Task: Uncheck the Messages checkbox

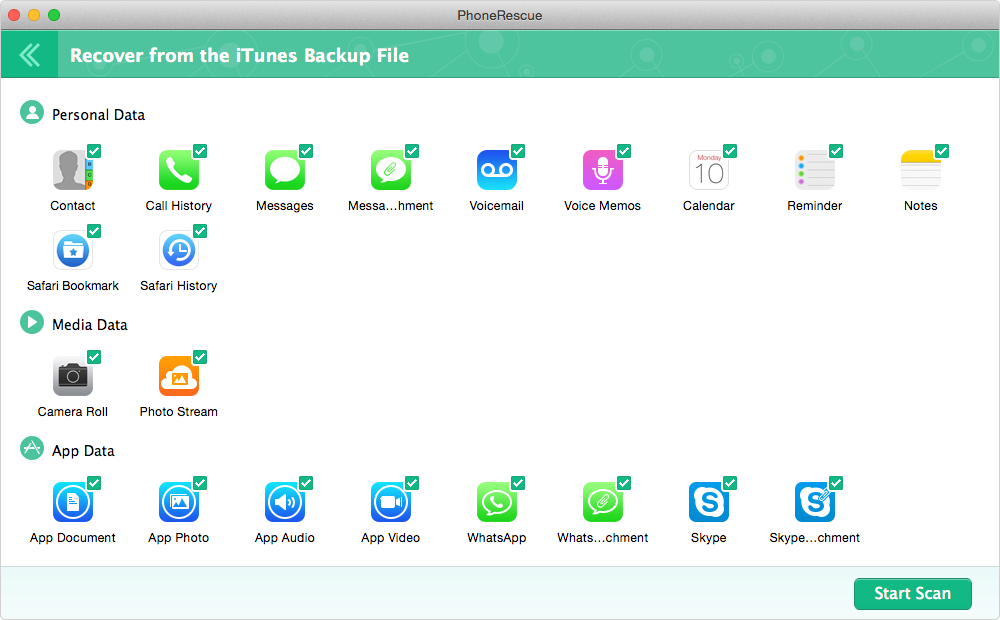Action: pyautogui.click(x=306, y=151)
